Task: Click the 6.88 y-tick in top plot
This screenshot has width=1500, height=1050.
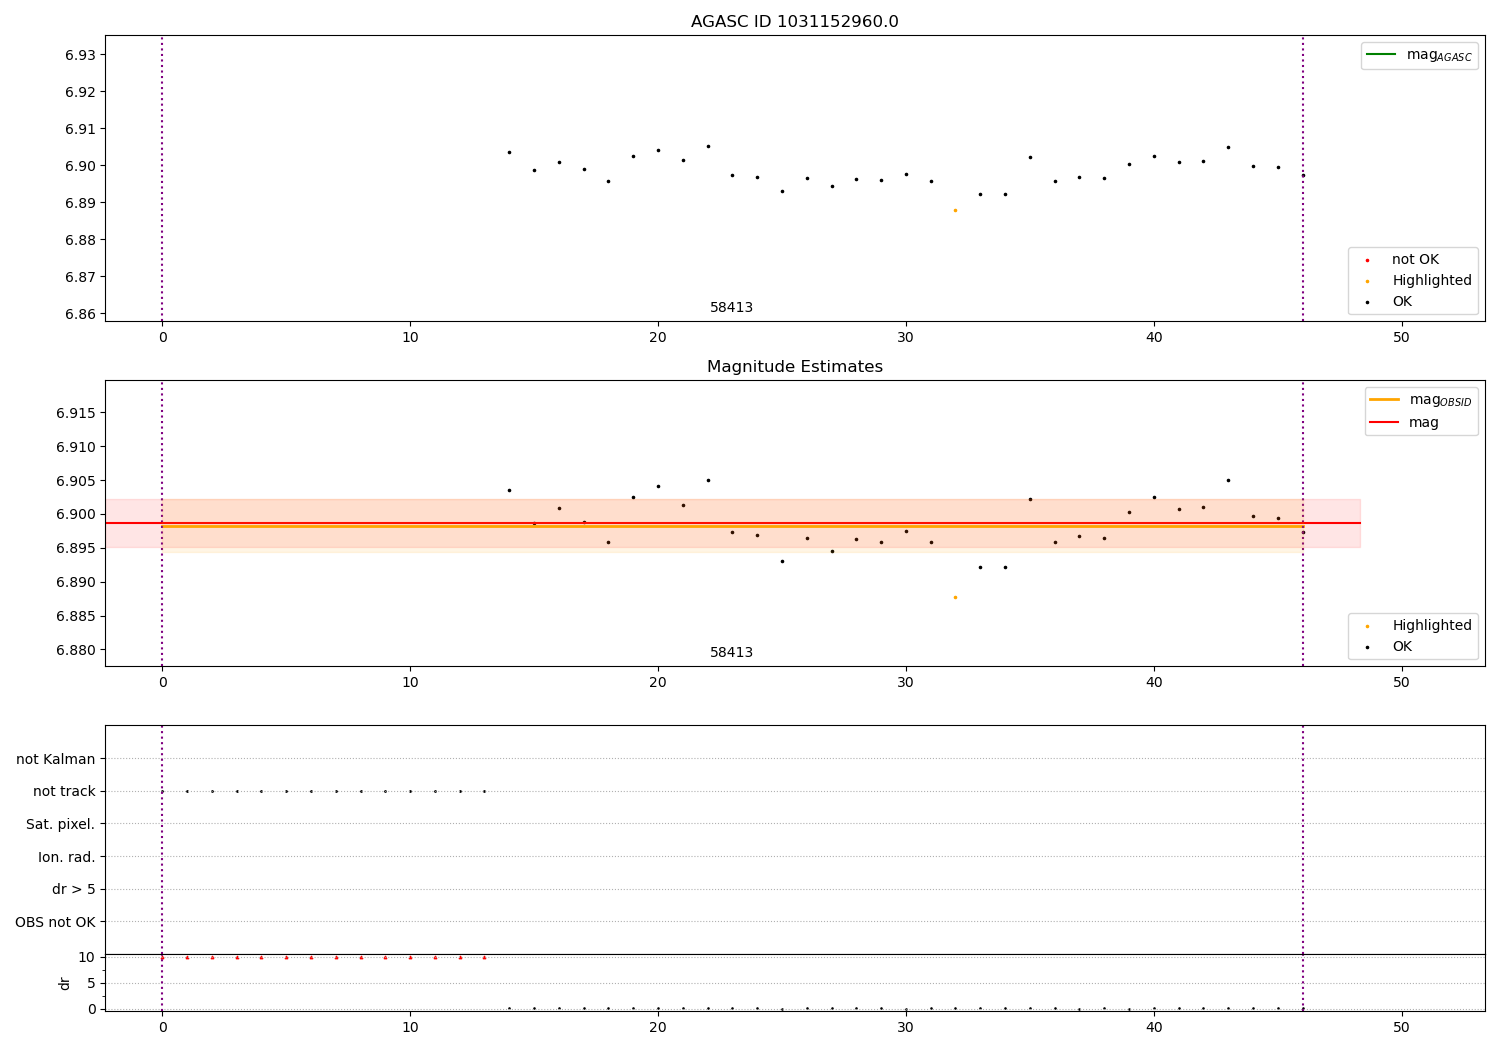Action: point(80,240)
